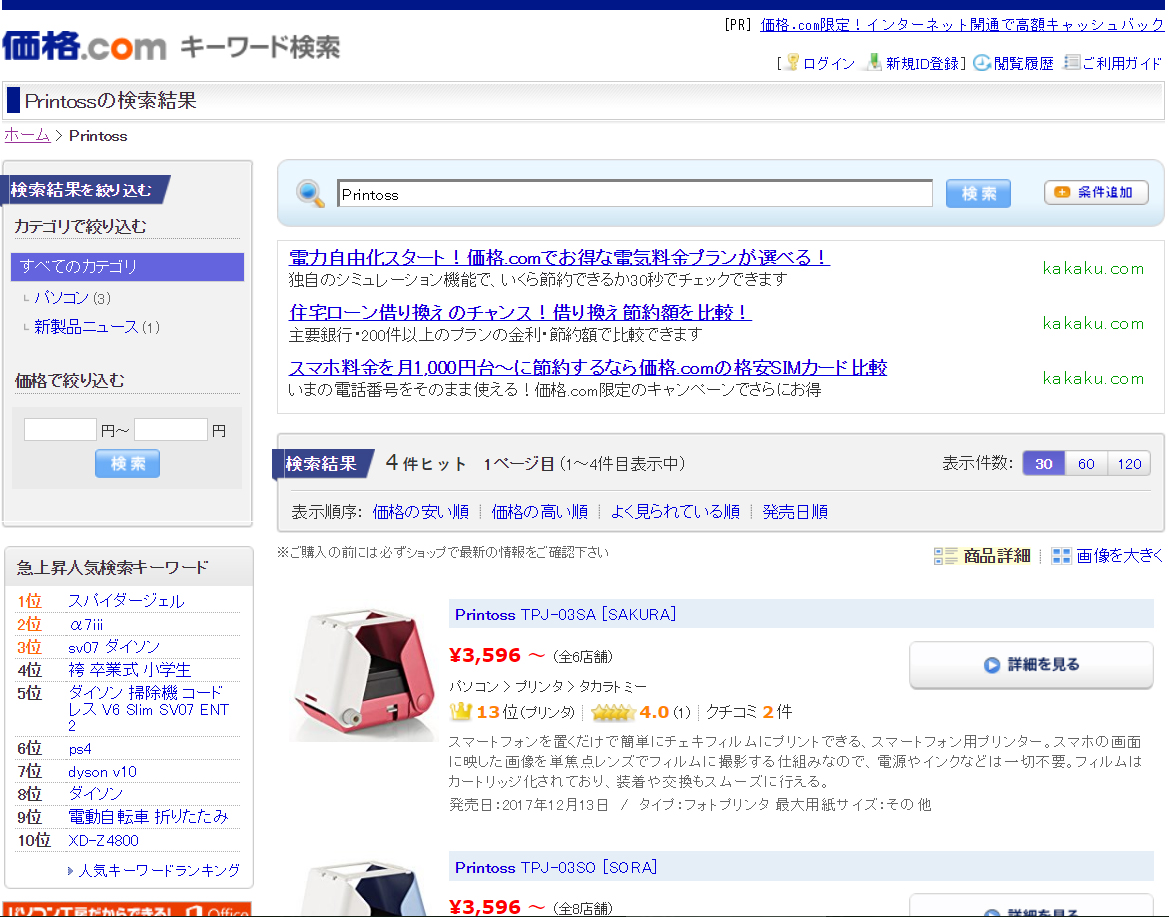Image resolution: width=1169 pixels, height=917 pixels.
Task: Go to ホーム breadcrumb
Action: click(x=27, y=135)
